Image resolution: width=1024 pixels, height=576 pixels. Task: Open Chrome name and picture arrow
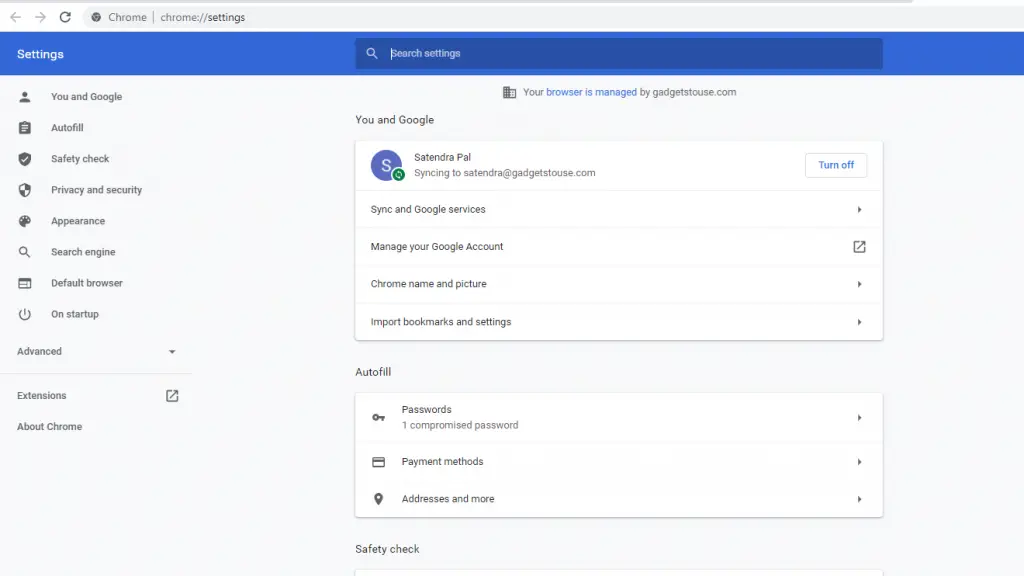[x=859, y=284]
